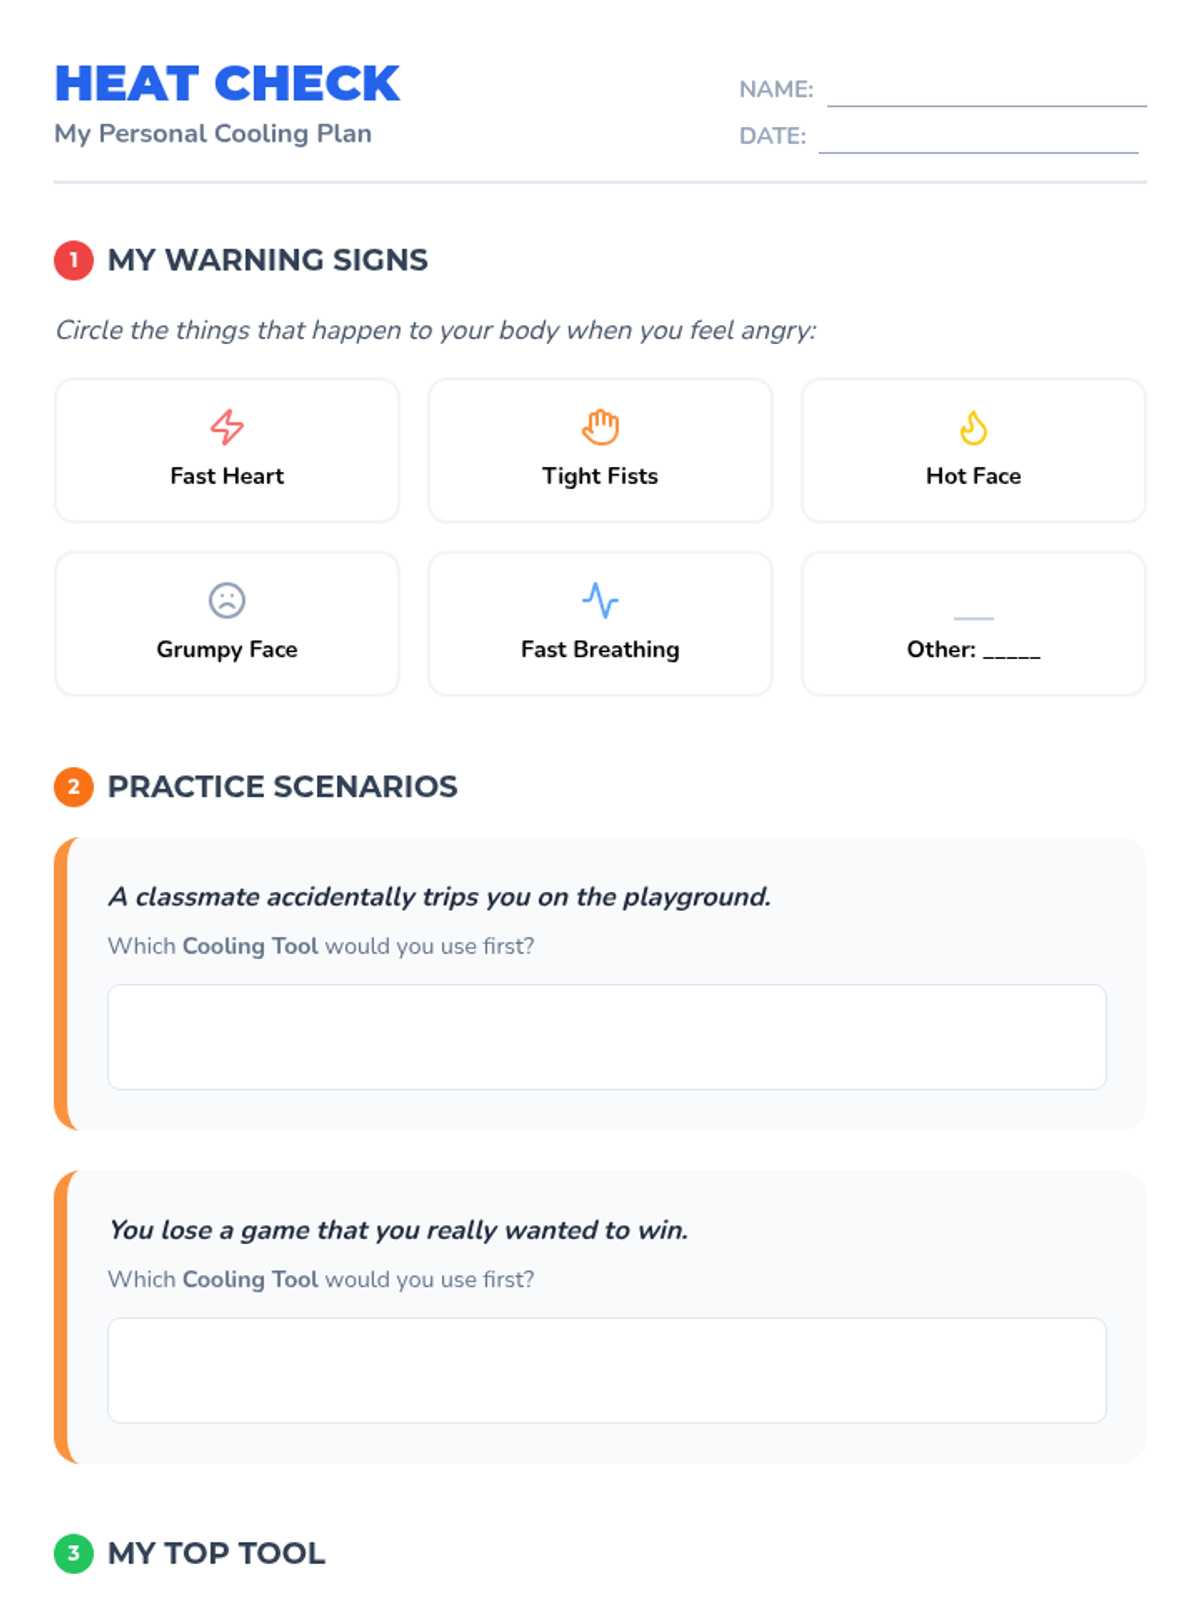
Task: Click the Other blank card
Action: (x=973, y=625)
